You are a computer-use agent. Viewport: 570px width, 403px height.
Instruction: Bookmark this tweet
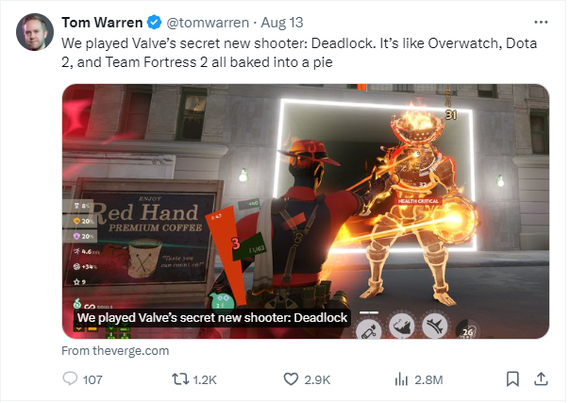[513, 379]
